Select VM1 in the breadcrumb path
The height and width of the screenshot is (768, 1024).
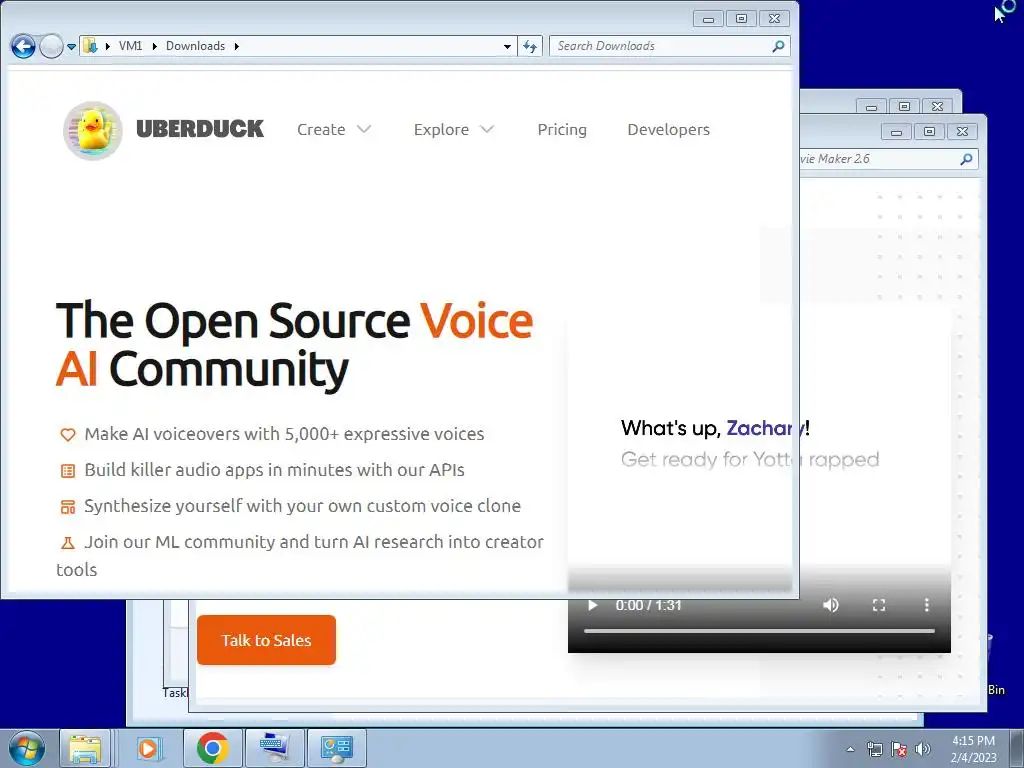[131, 46]
